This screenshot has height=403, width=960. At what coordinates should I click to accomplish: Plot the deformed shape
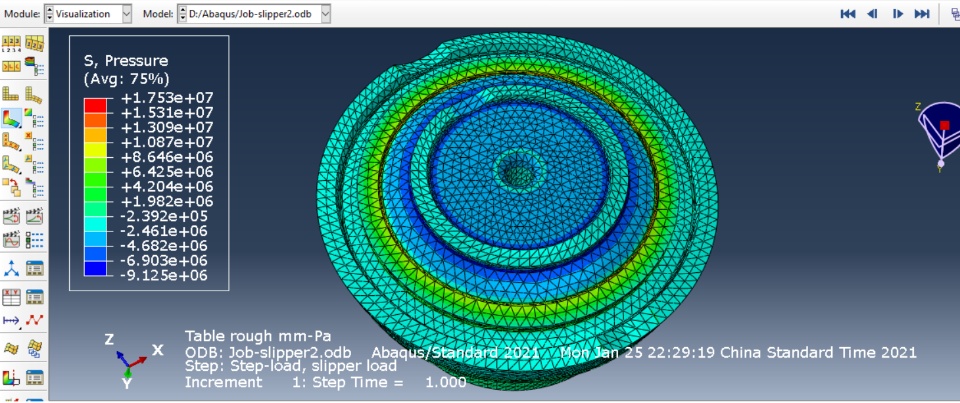pos(34,94)
